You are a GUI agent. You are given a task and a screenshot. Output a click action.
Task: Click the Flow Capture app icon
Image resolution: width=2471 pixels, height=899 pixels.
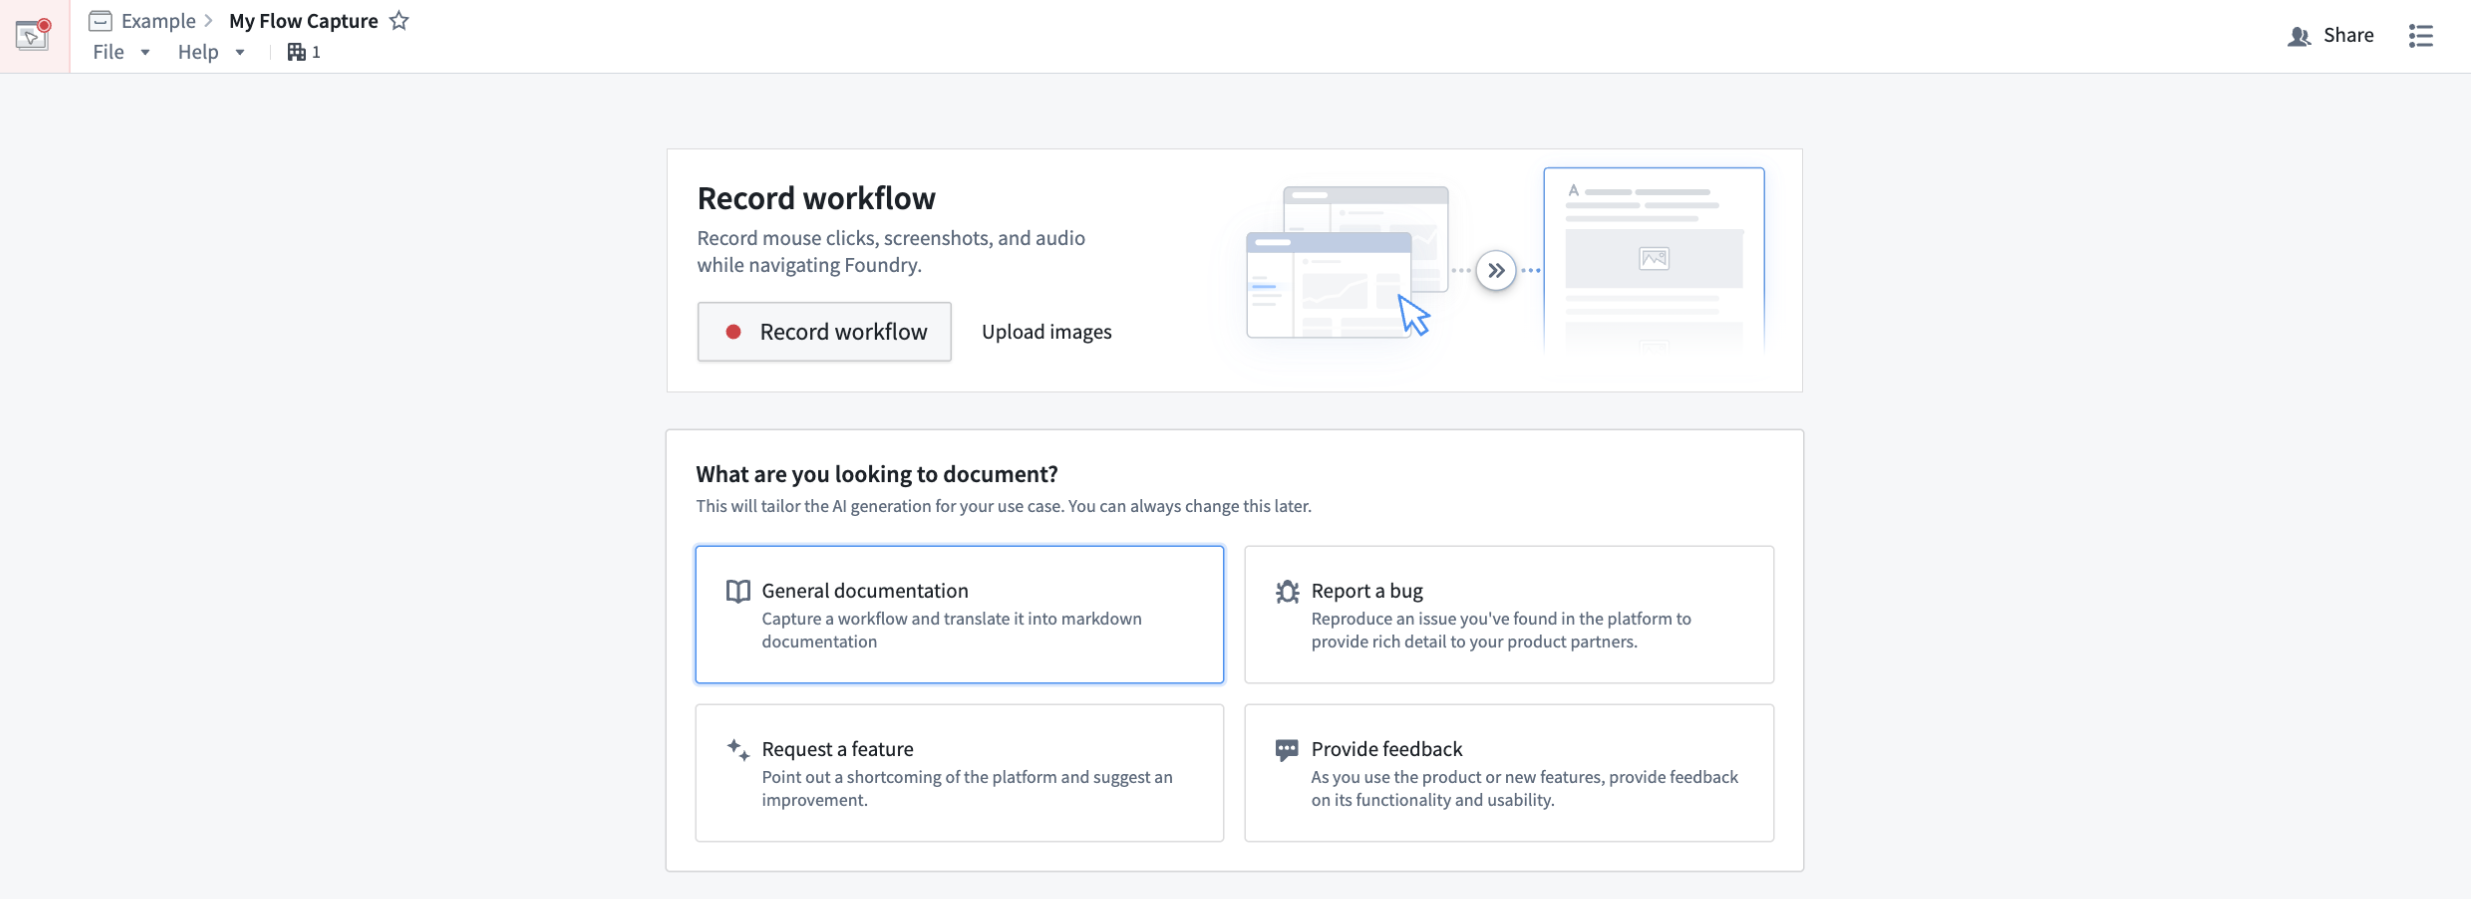point(33,35)
